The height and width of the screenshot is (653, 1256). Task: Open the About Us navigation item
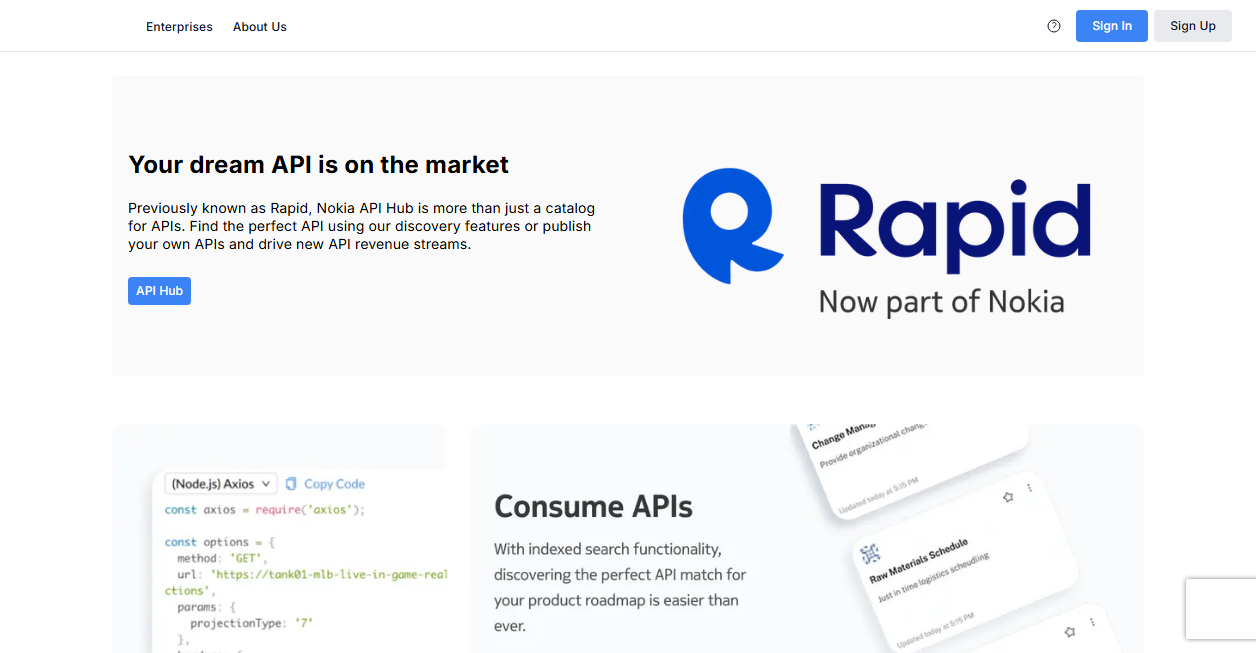coord(260,27)
